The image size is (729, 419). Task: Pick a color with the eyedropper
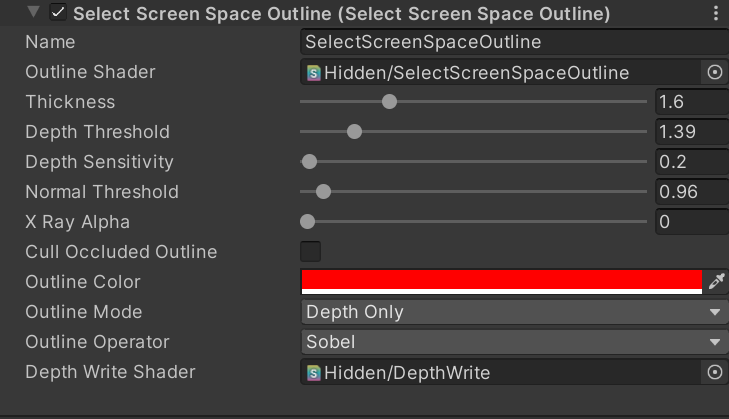(x=716, y=282)
